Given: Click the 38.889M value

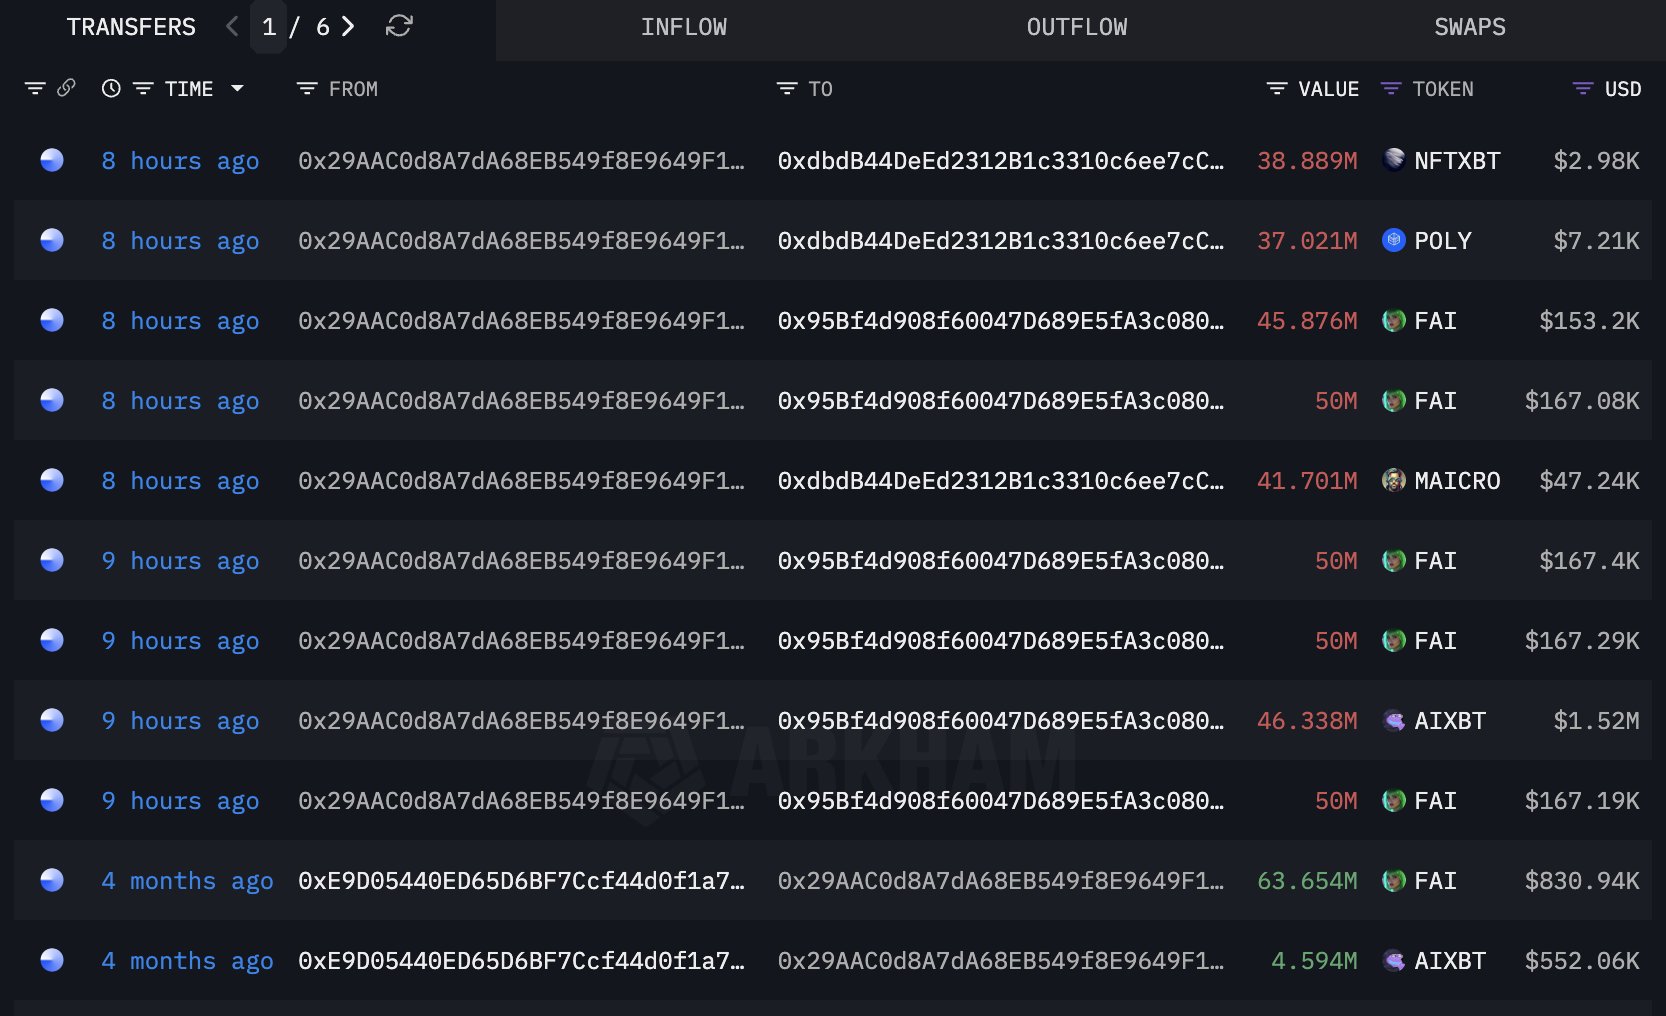Looking at the screenshot, I should tap(1307, 161).
